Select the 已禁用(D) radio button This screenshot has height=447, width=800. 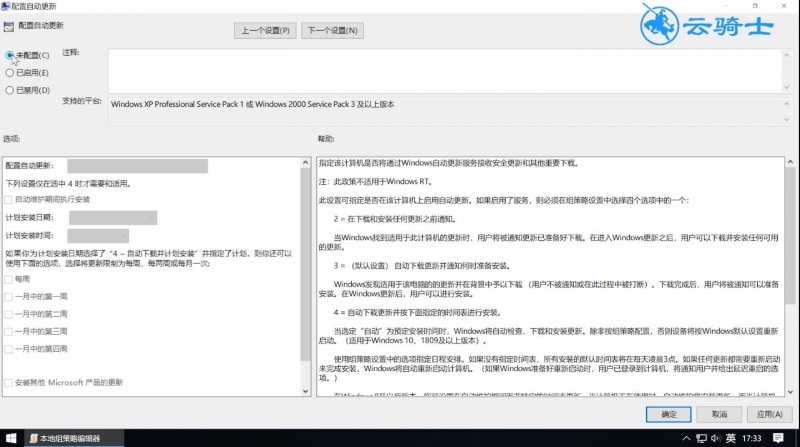coord(10,90)
